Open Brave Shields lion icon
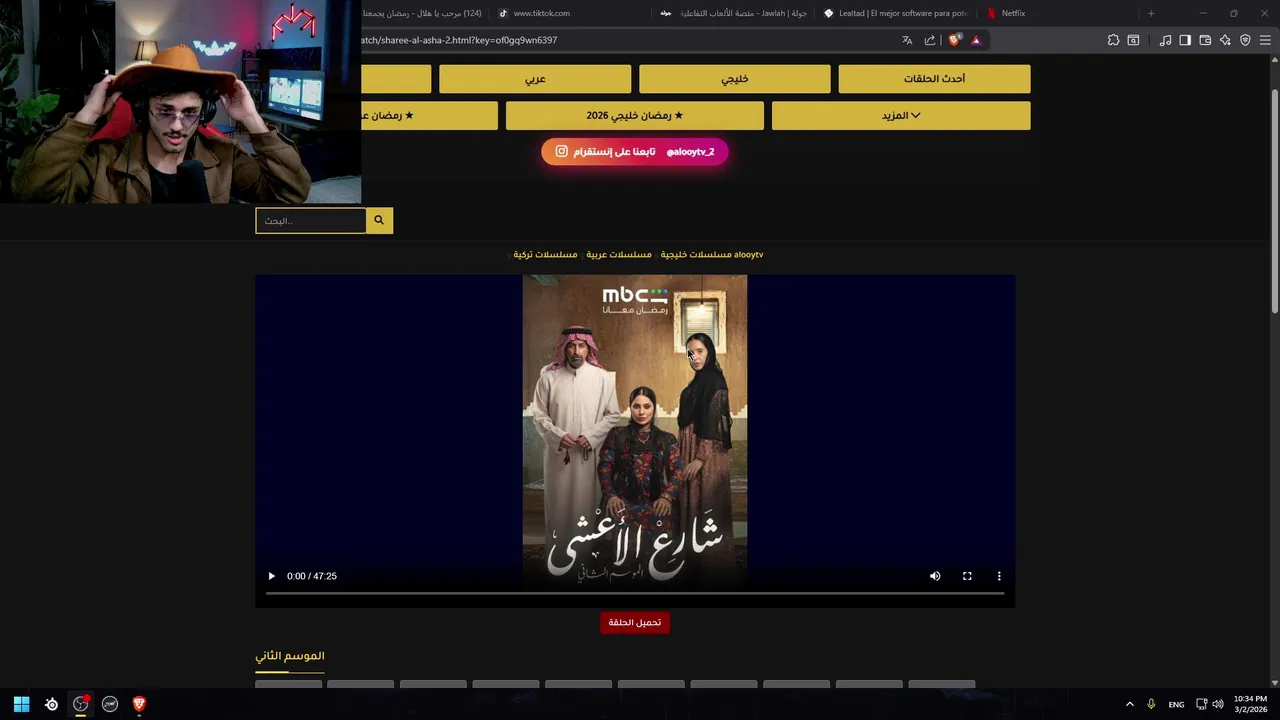 [954, 40]
